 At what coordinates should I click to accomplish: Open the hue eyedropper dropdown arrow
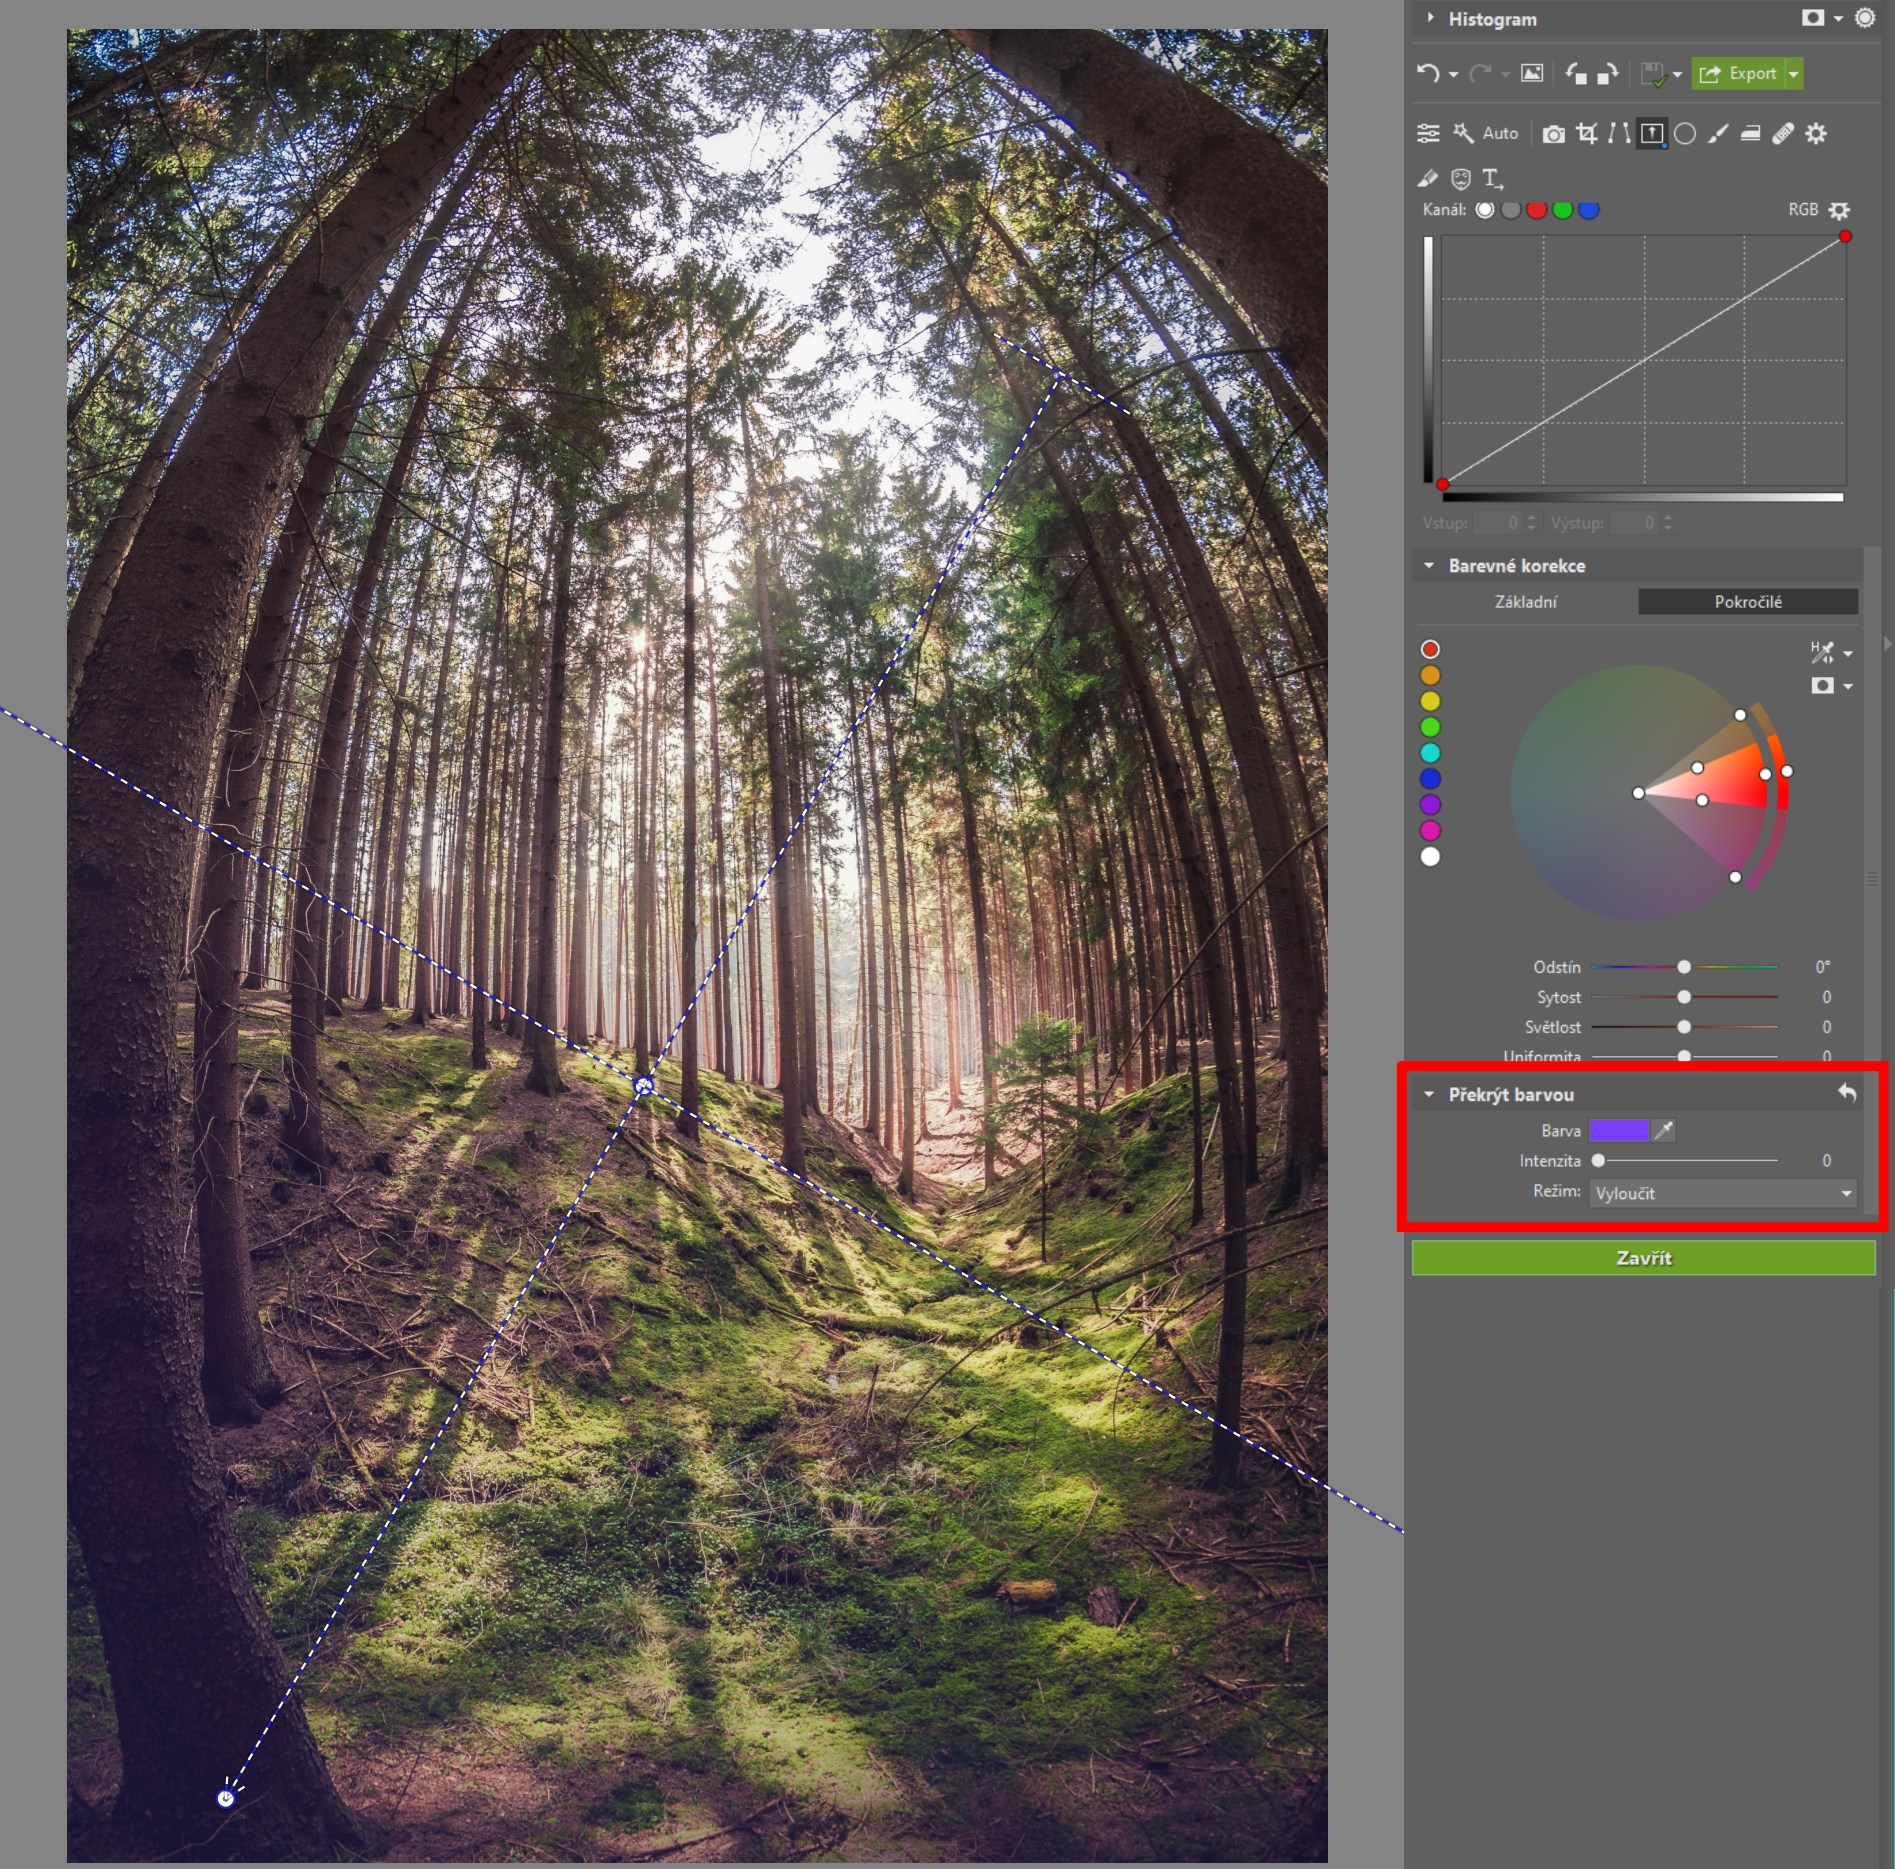1848,654
